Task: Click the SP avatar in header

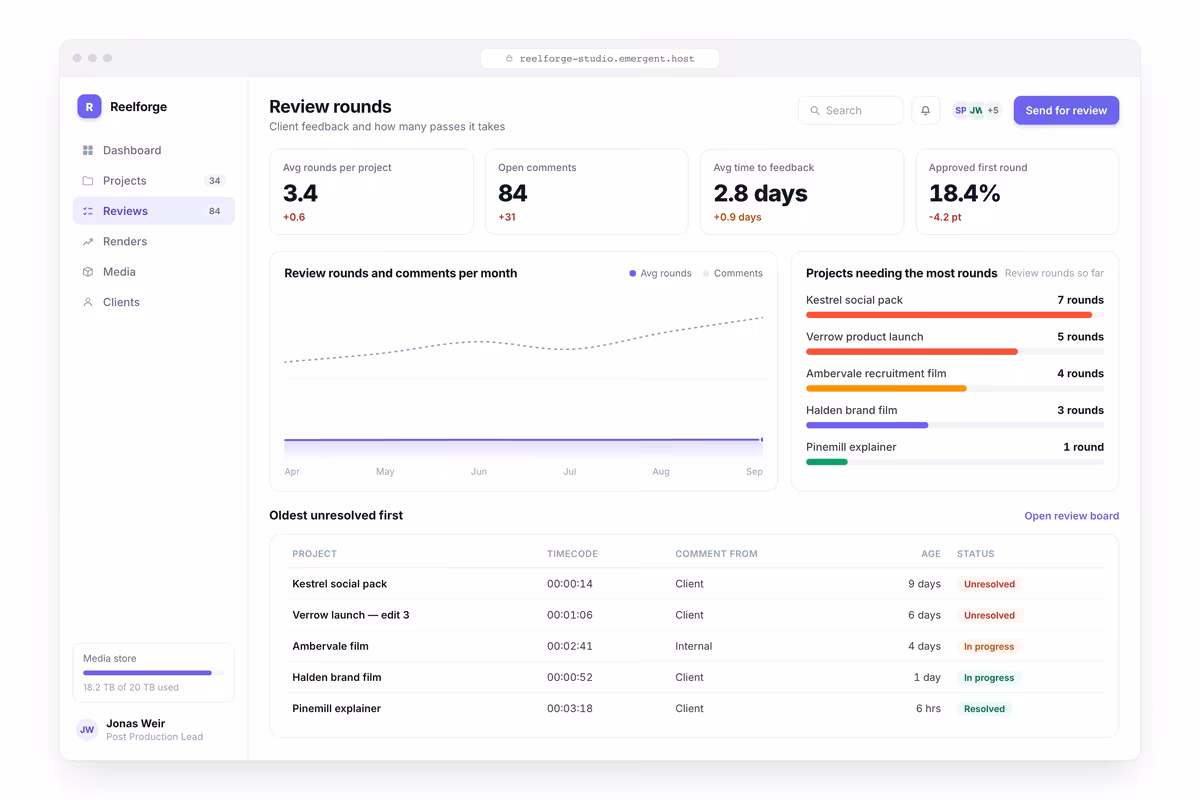Action: (960, 110)
